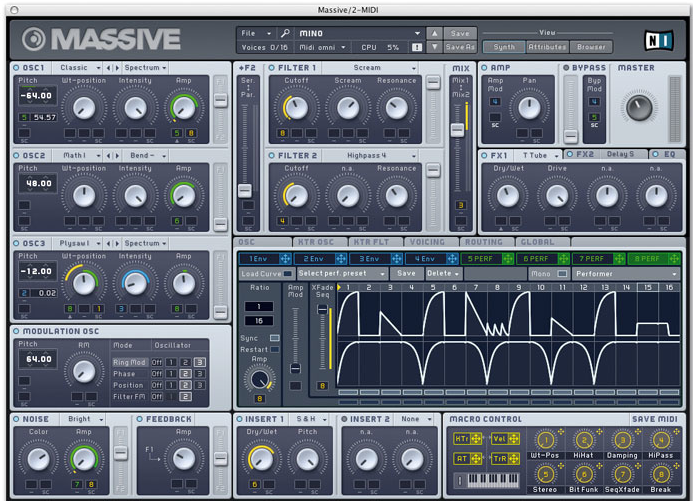
Task: Open the OSC1 Classic wavetable dropdown
Action: tap(80, 68)
